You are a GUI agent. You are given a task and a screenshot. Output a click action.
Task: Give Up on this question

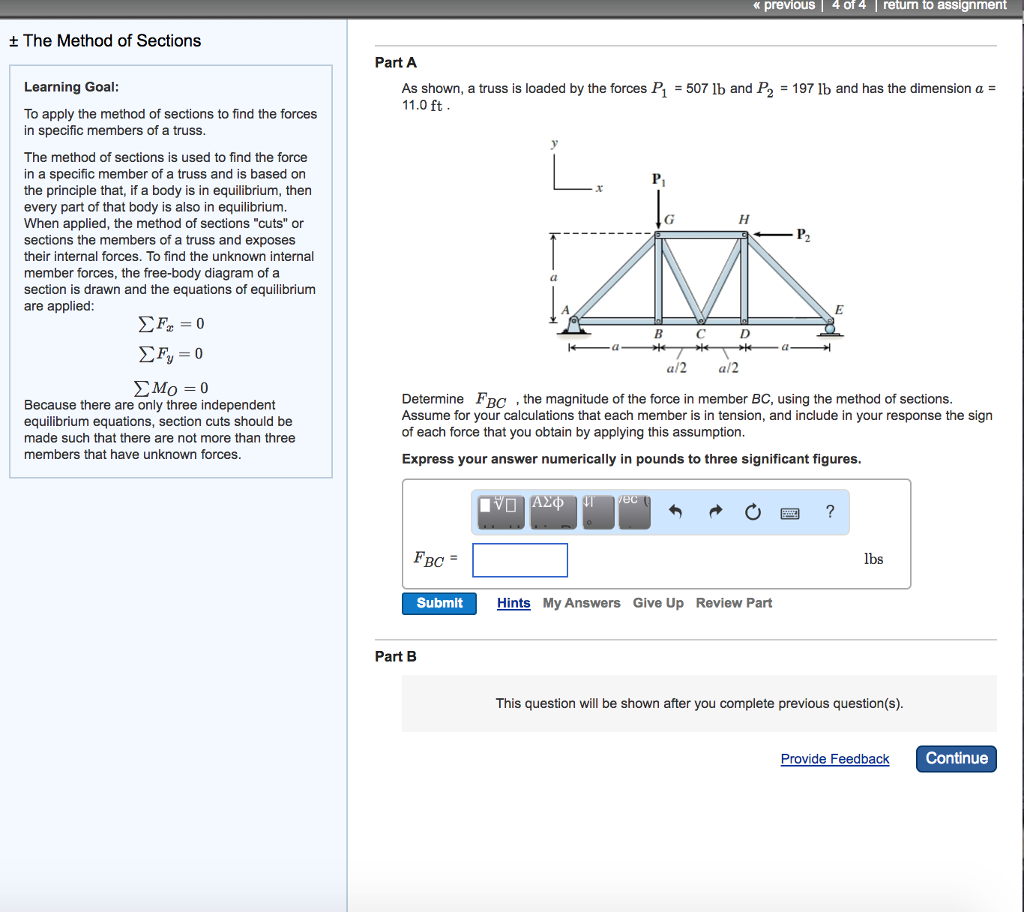pyautogui.click(x=658, y=602)
